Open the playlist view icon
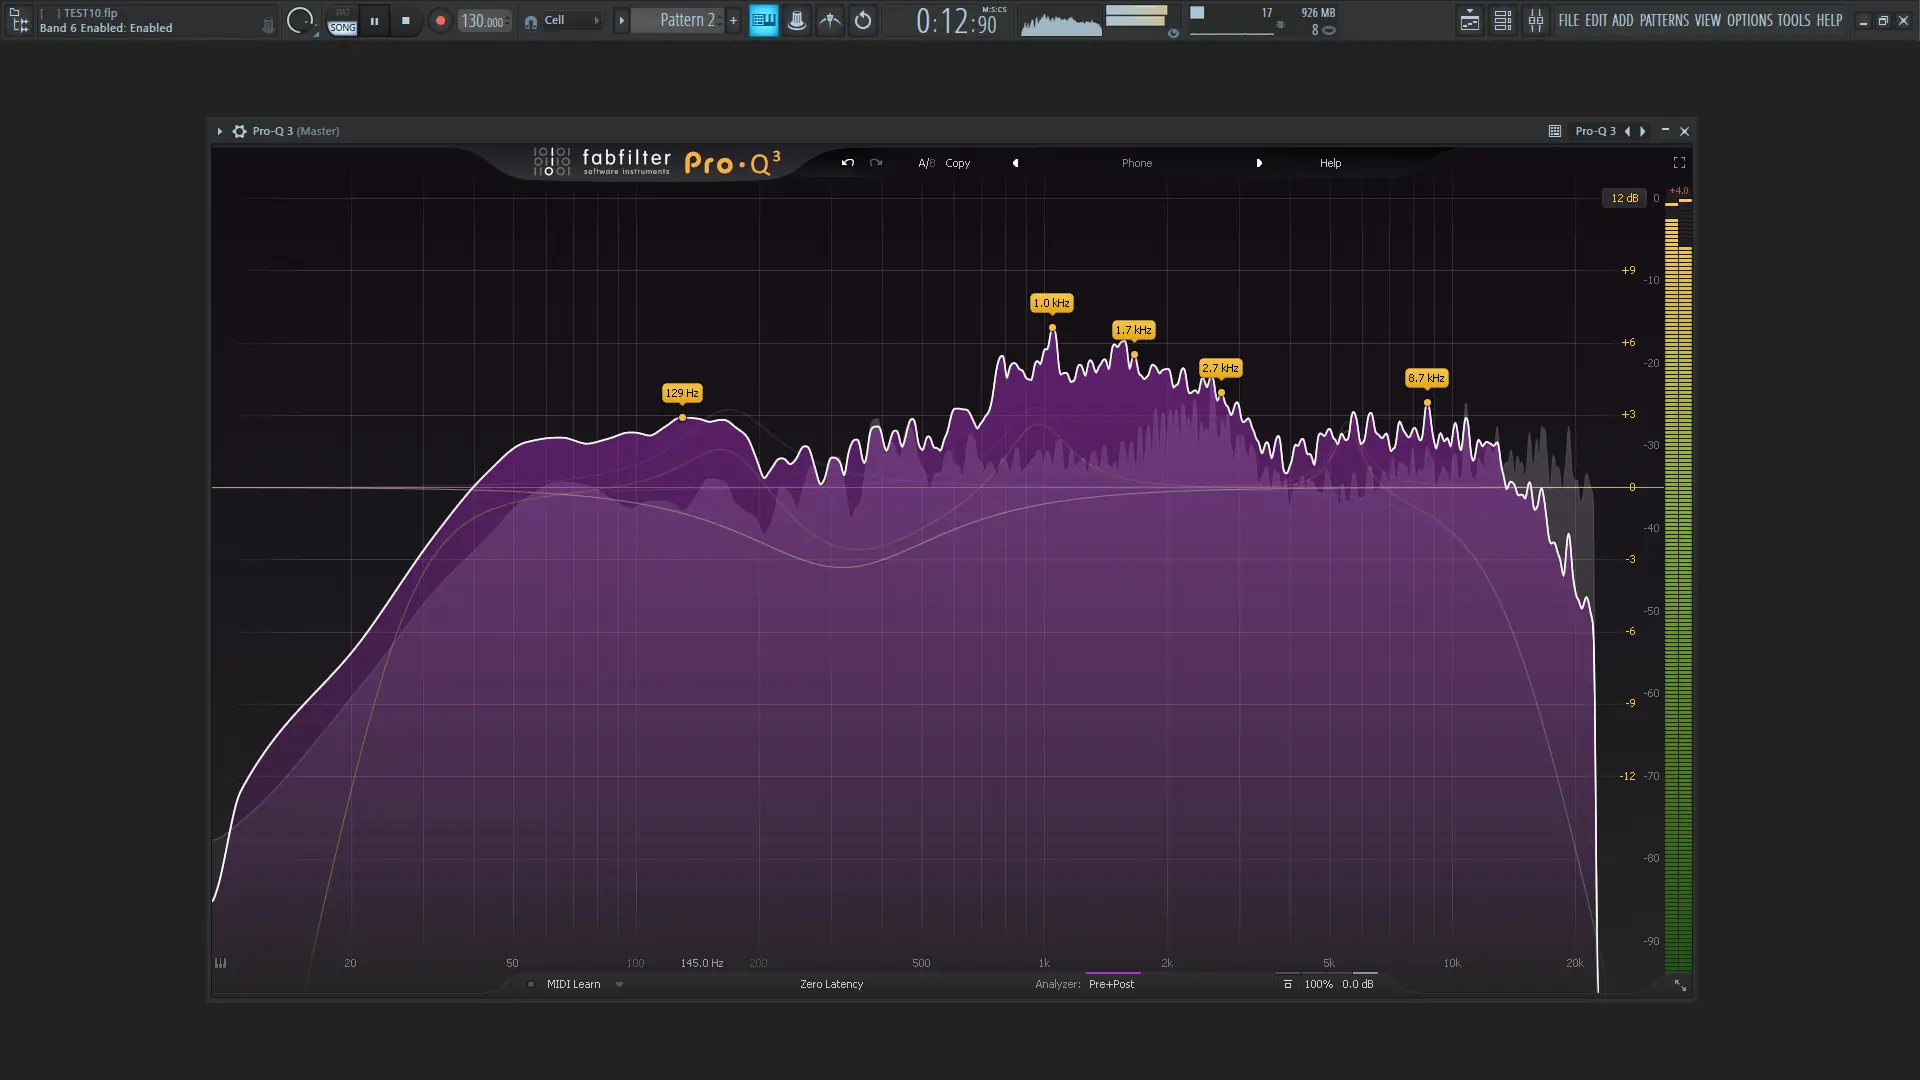This screenshot has width=1920, height=1080. coord(1469,20)
